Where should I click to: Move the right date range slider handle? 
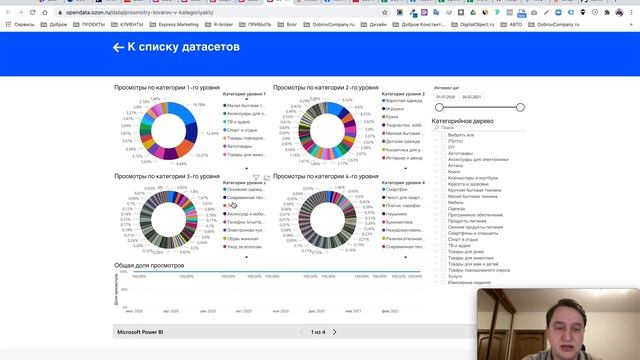click(x=520, y=107)
